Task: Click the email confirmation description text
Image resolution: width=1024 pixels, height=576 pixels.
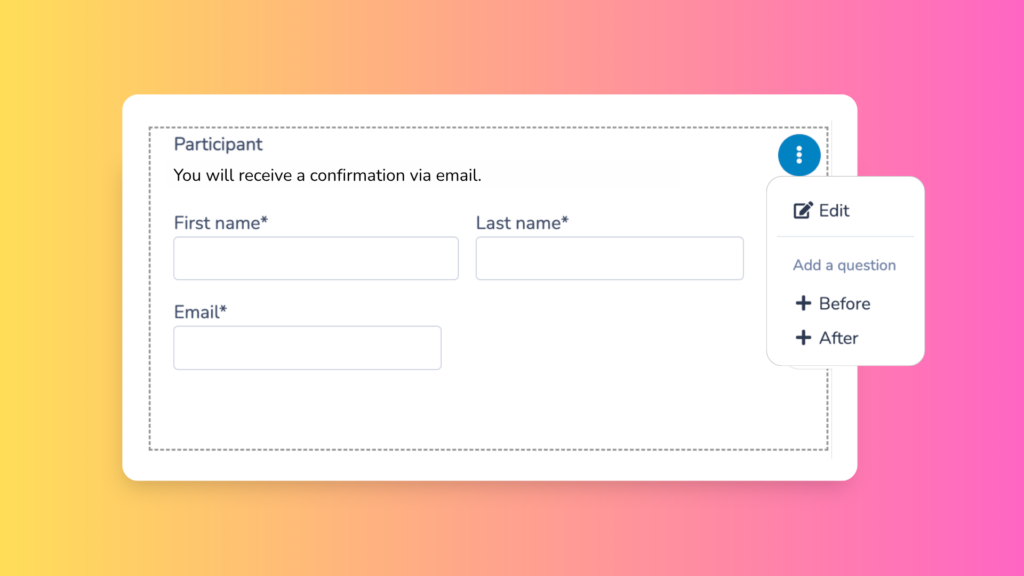Action: pyautogui.click(x=327, y=175)
